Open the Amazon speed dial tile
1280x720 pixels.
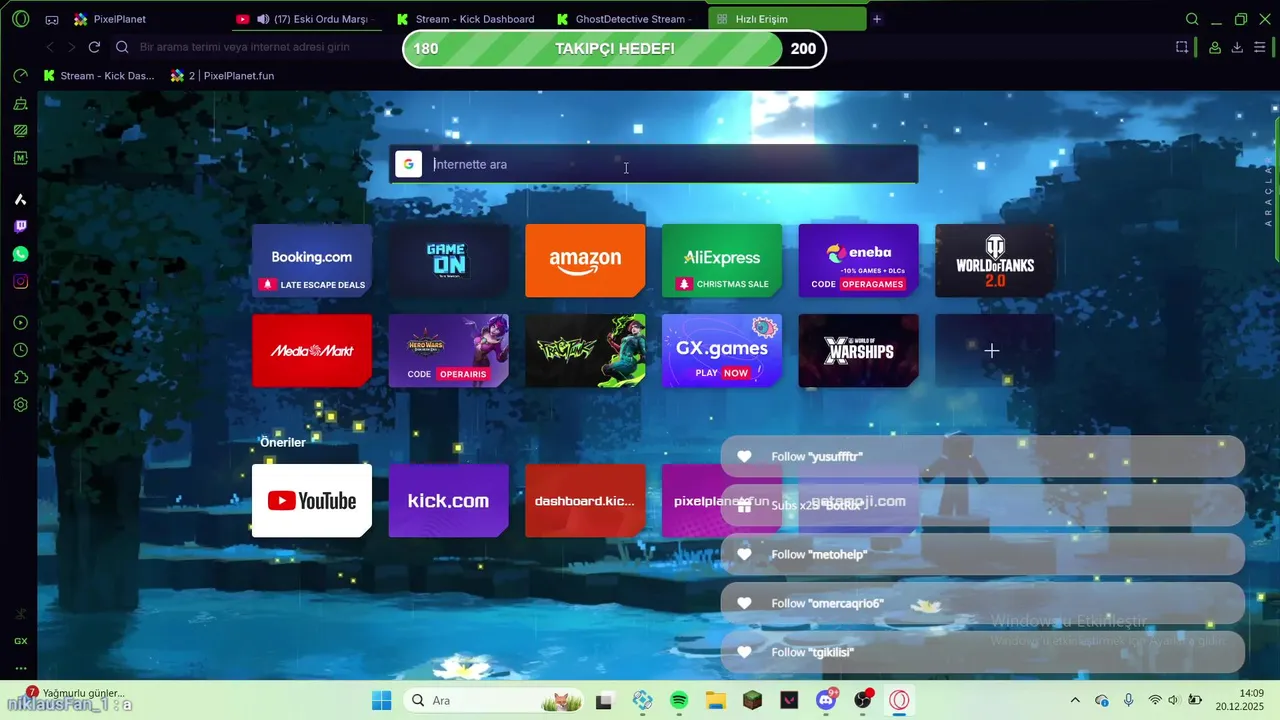pos(585,260)
